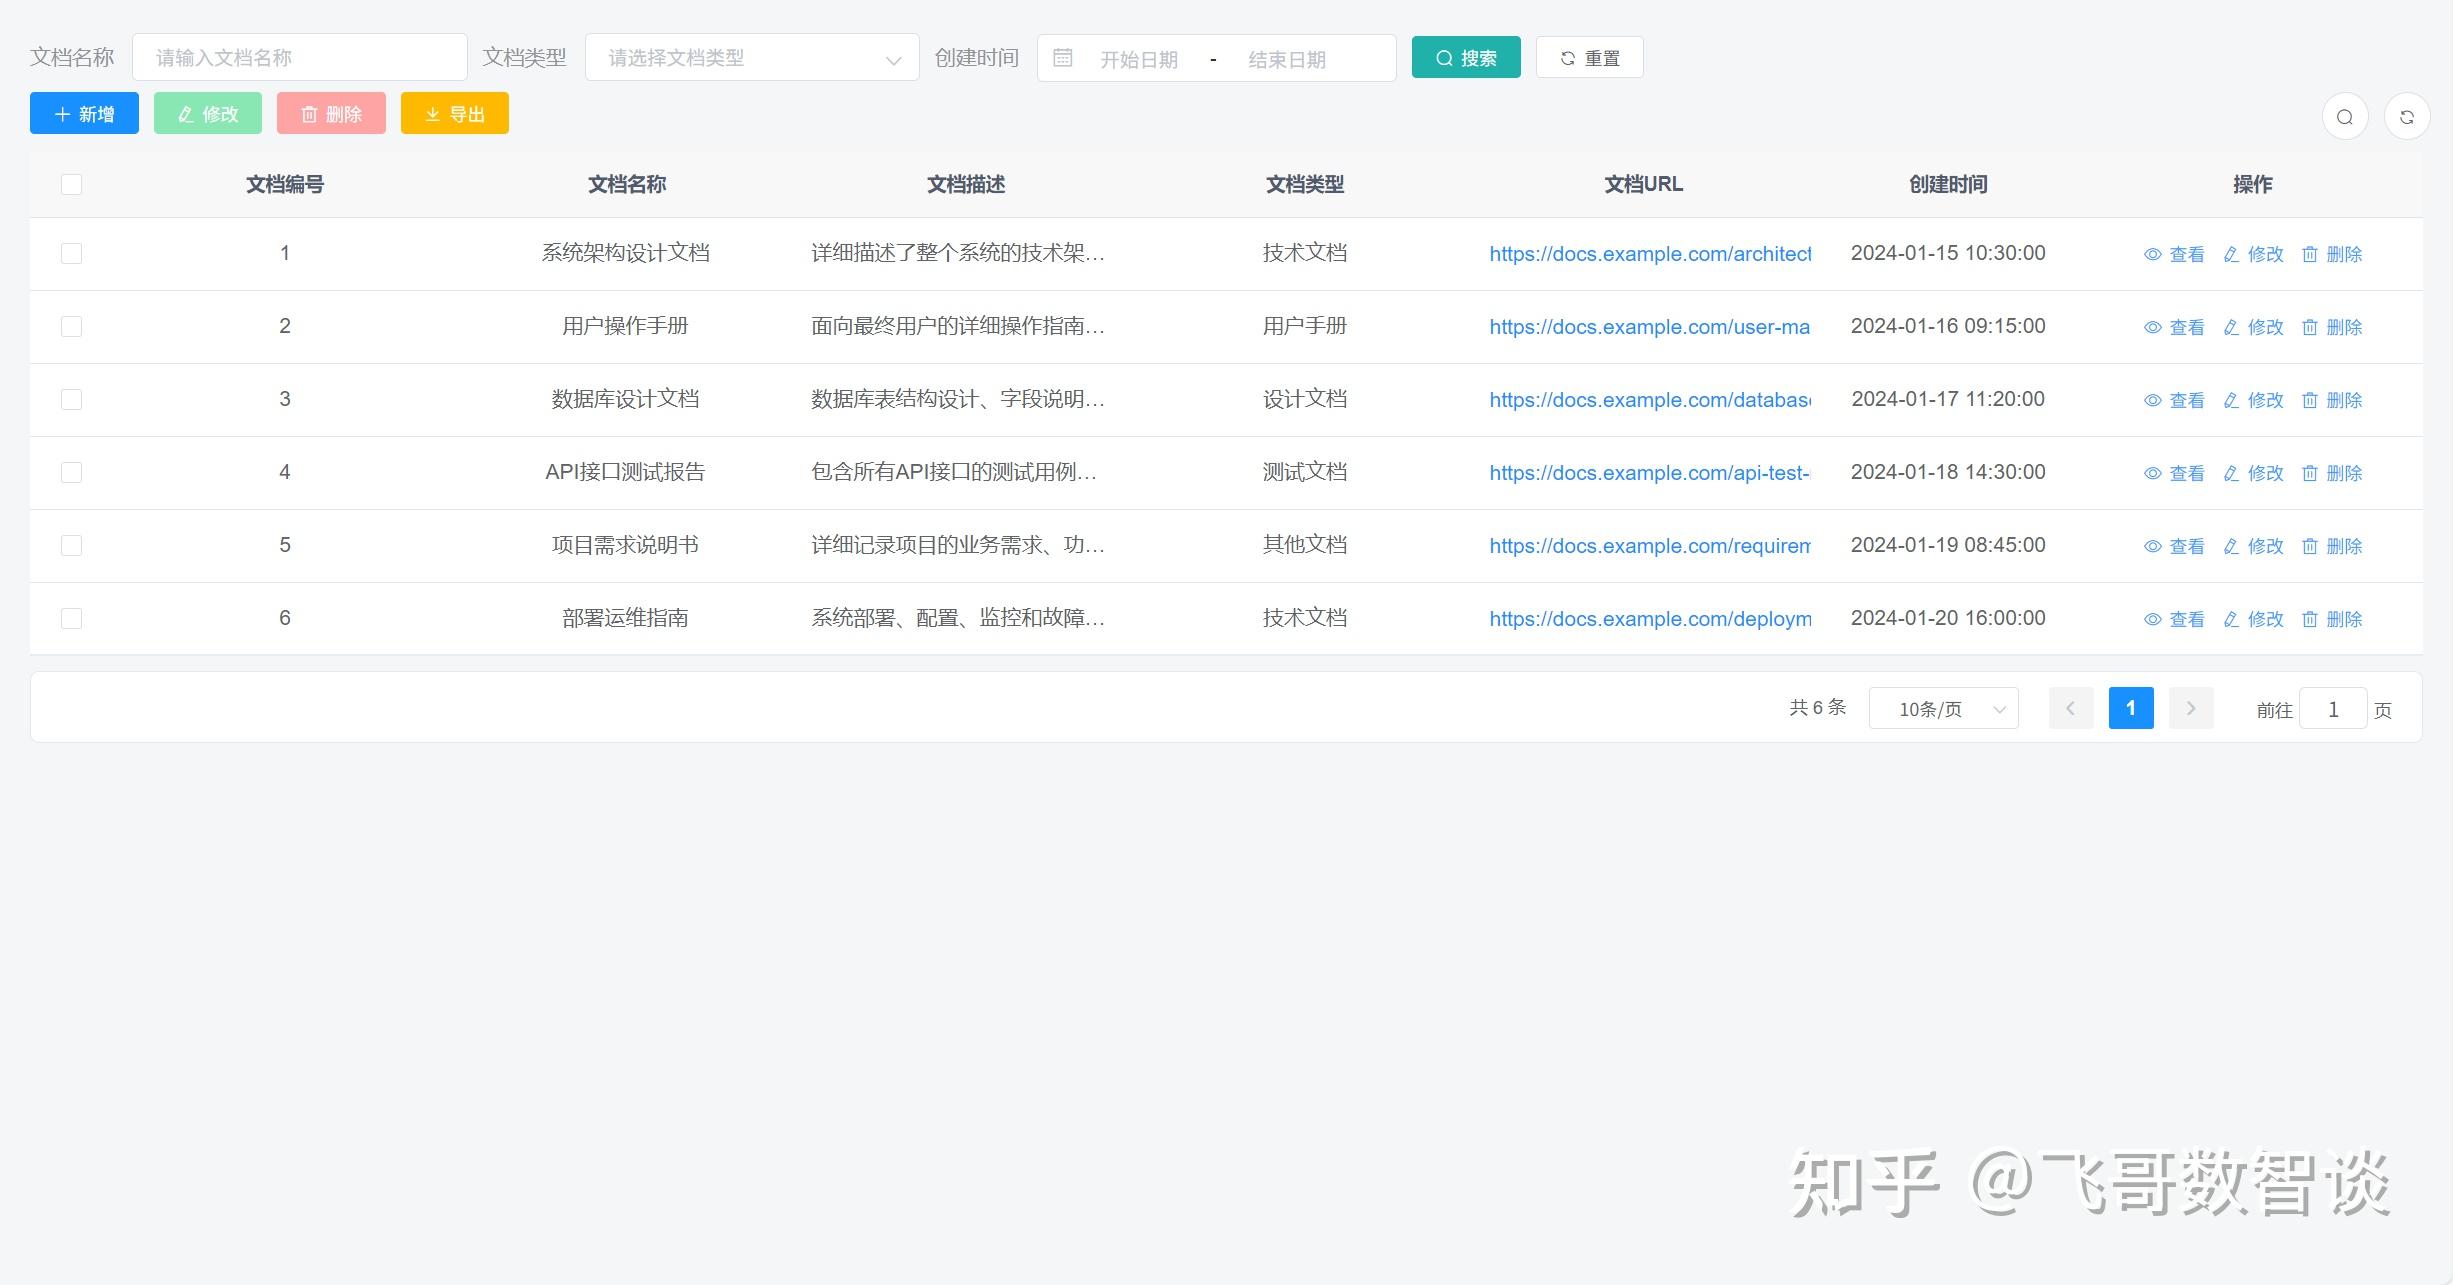Viewport: 2453px width, 1285px height.
Task: Click the eye icon to 查看 row 1
Action: (x=2153, y=254)
